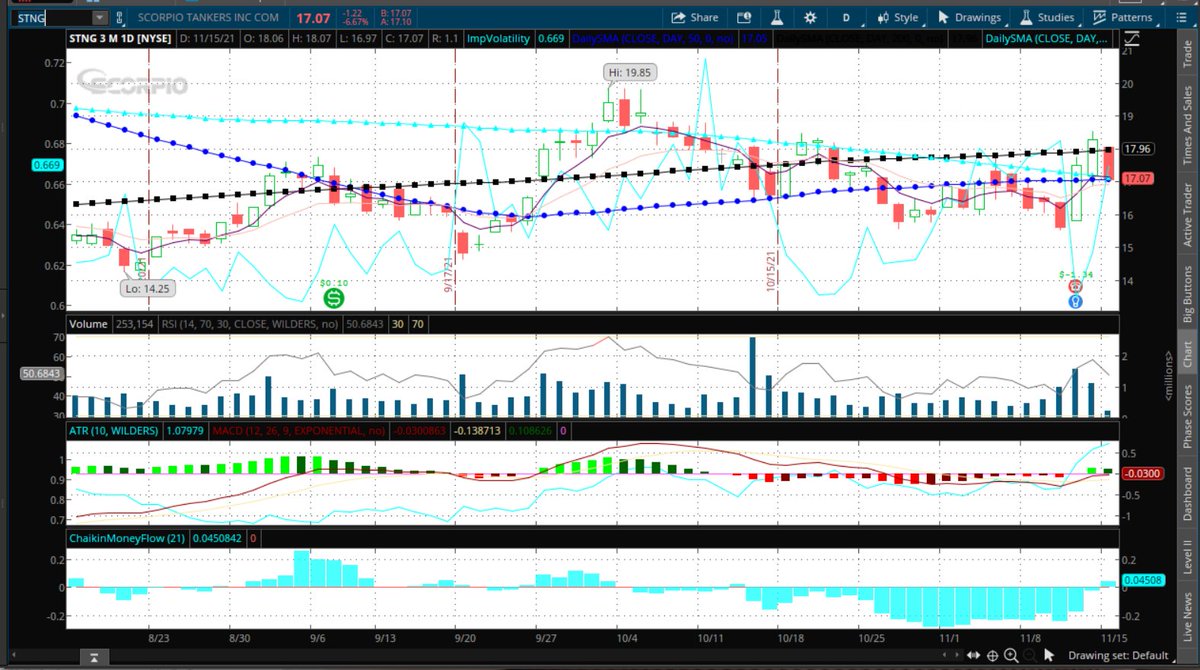The height and width of the screenshot is (670, 1200).
Task: Click the 17.96 price axis label
Action: 1138,149
